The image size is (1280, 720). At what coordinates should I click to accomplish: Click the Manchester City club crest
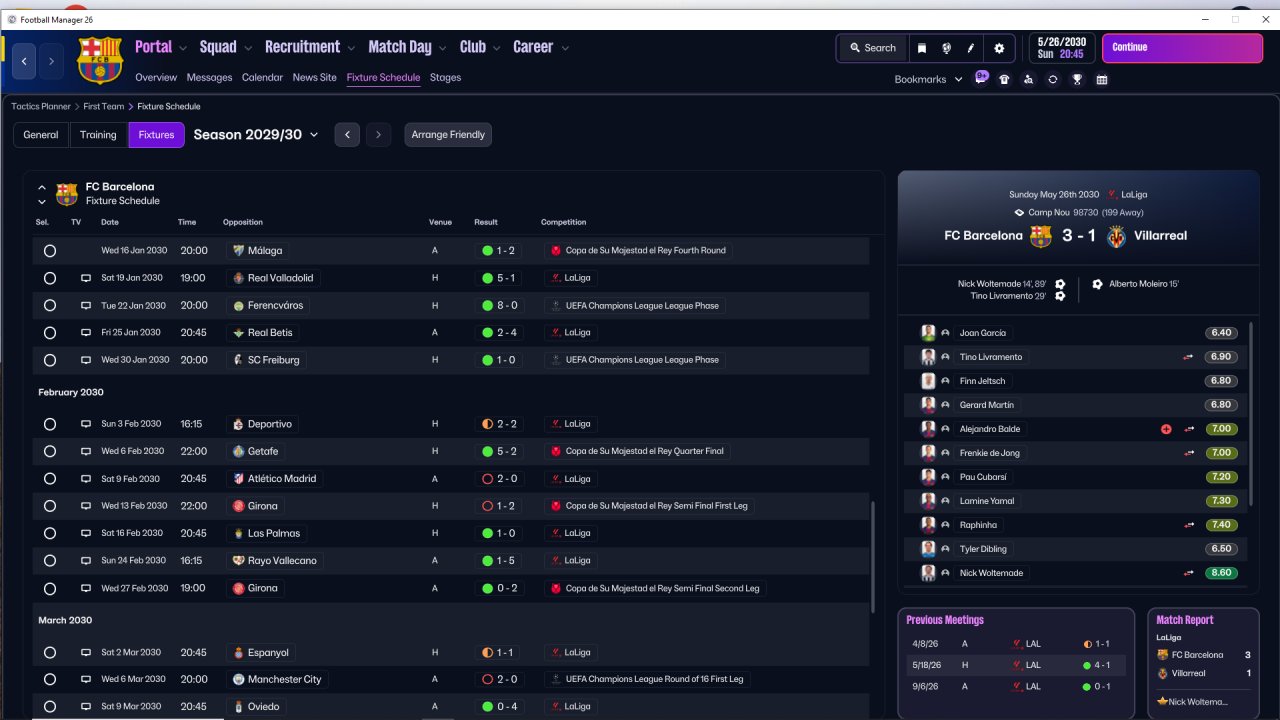click(238, 679)
